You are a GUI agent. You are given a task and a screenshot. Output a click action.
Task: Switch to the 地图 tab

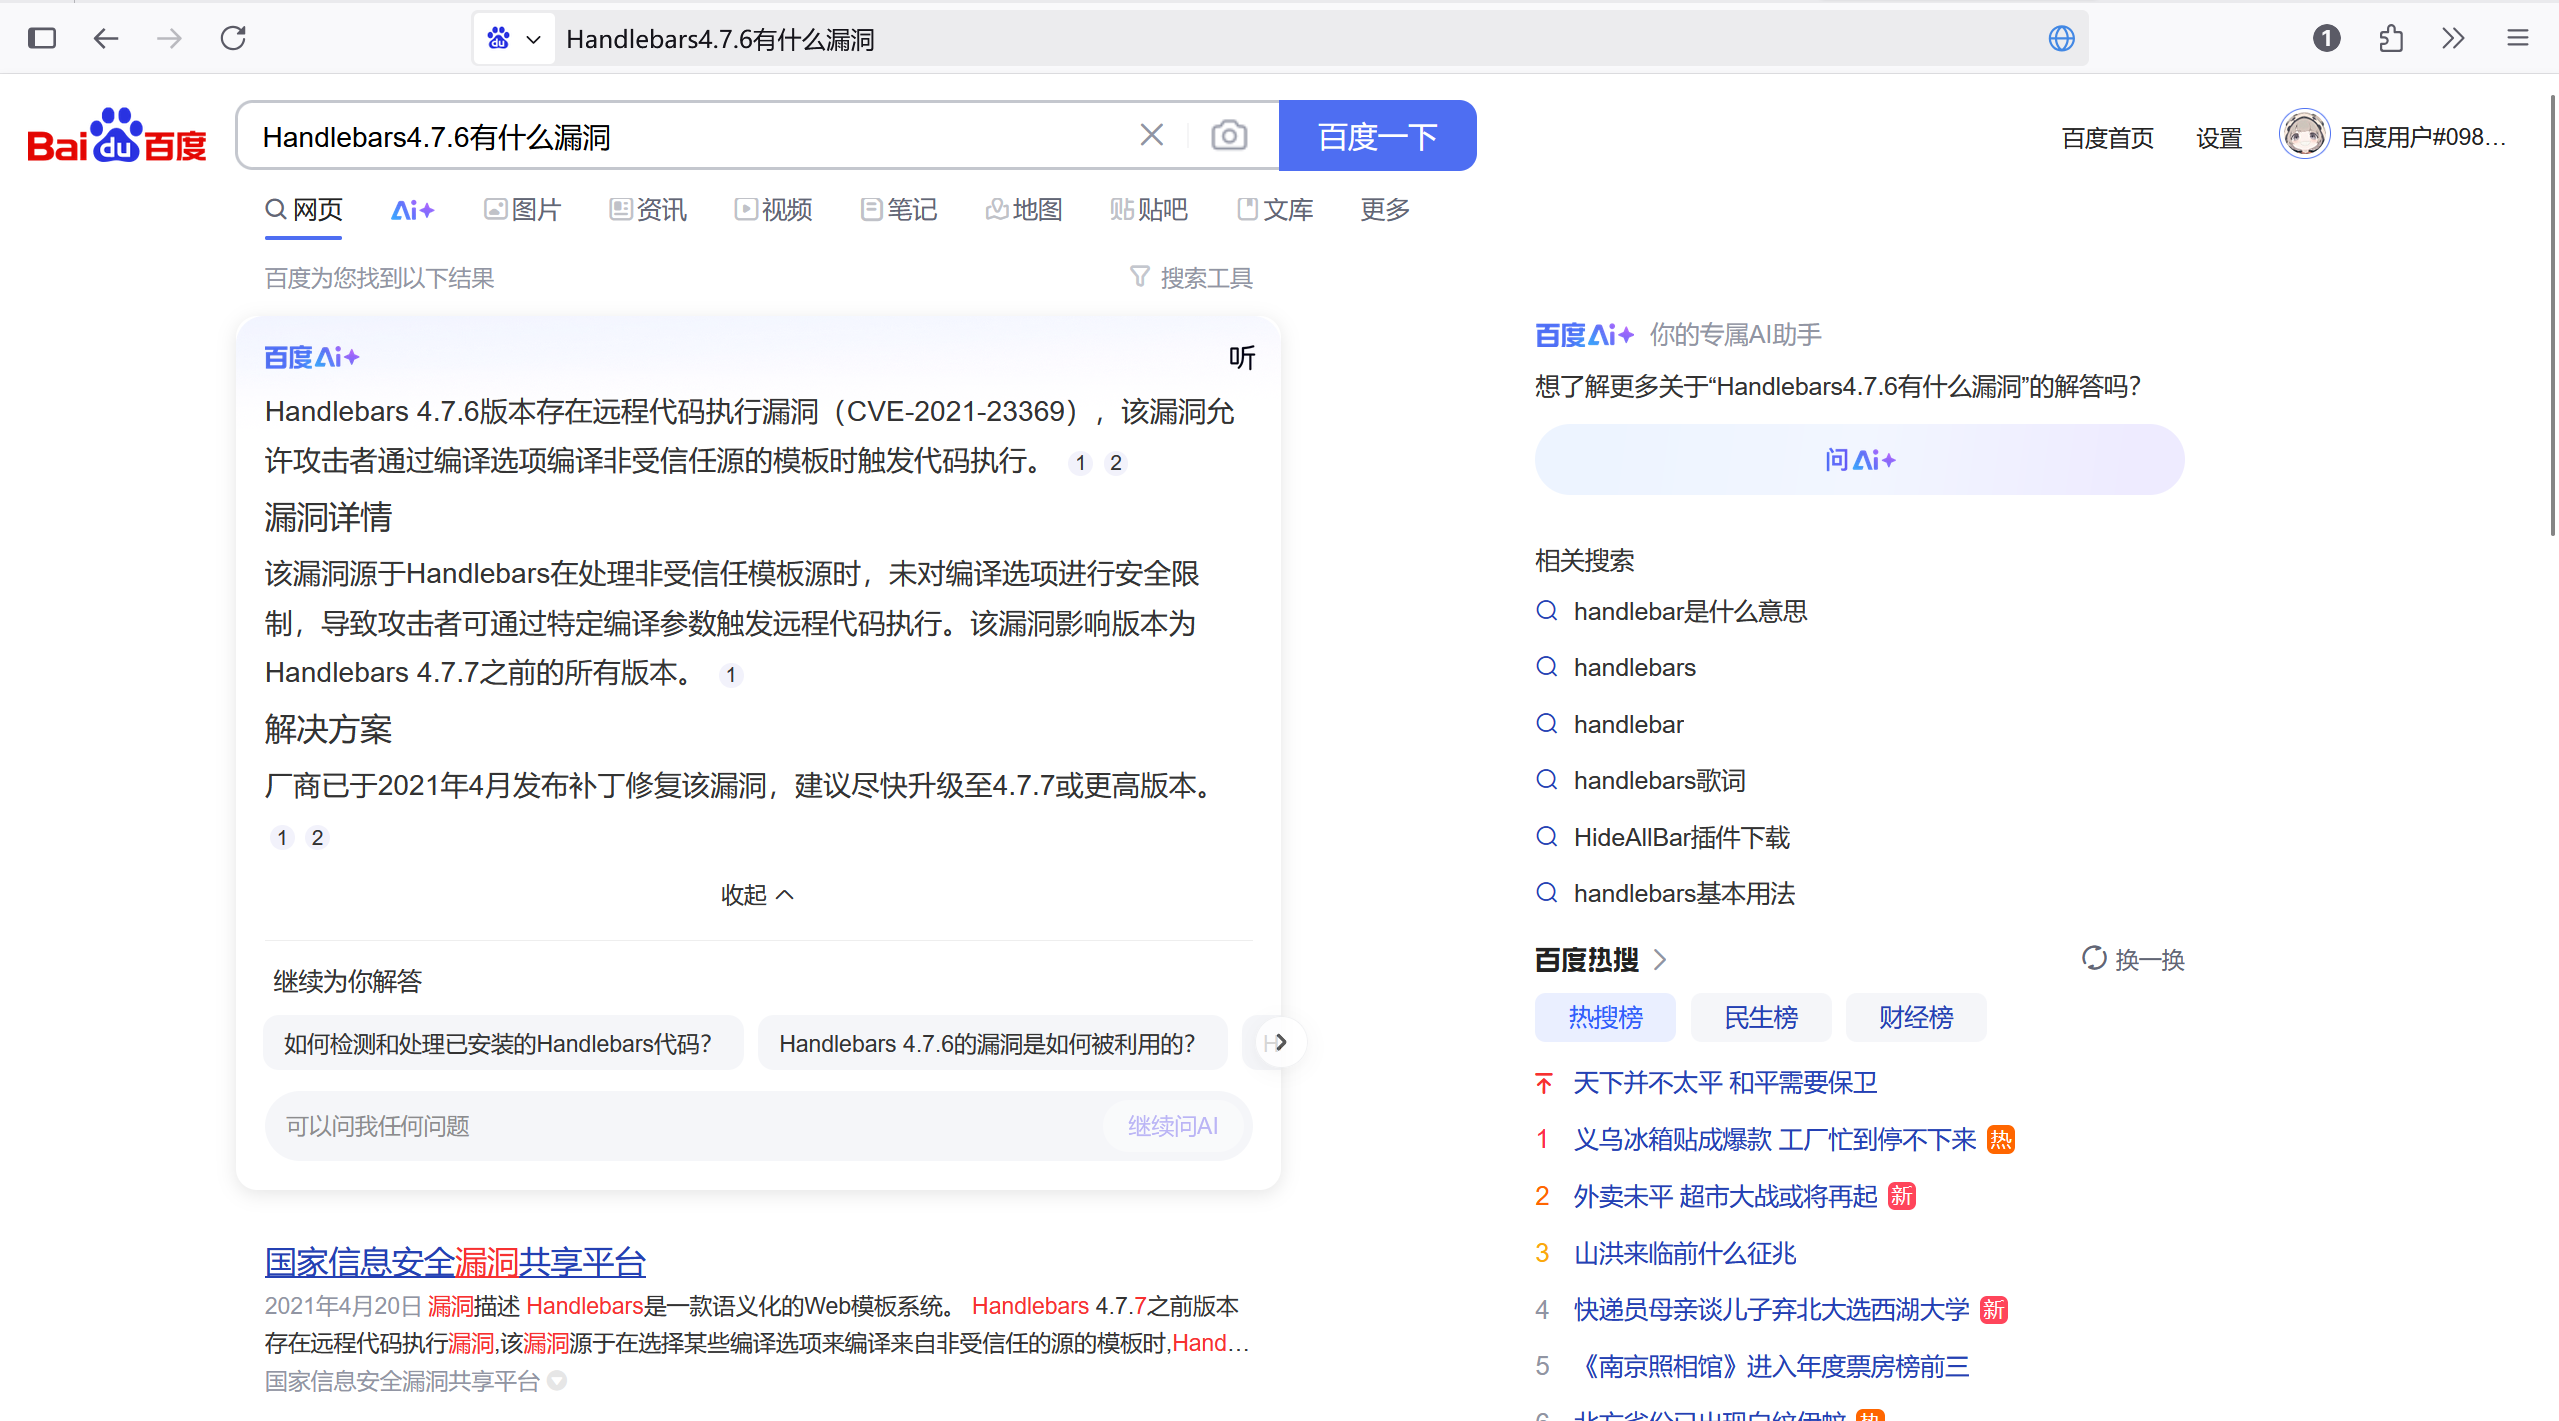click(1024, 210)
